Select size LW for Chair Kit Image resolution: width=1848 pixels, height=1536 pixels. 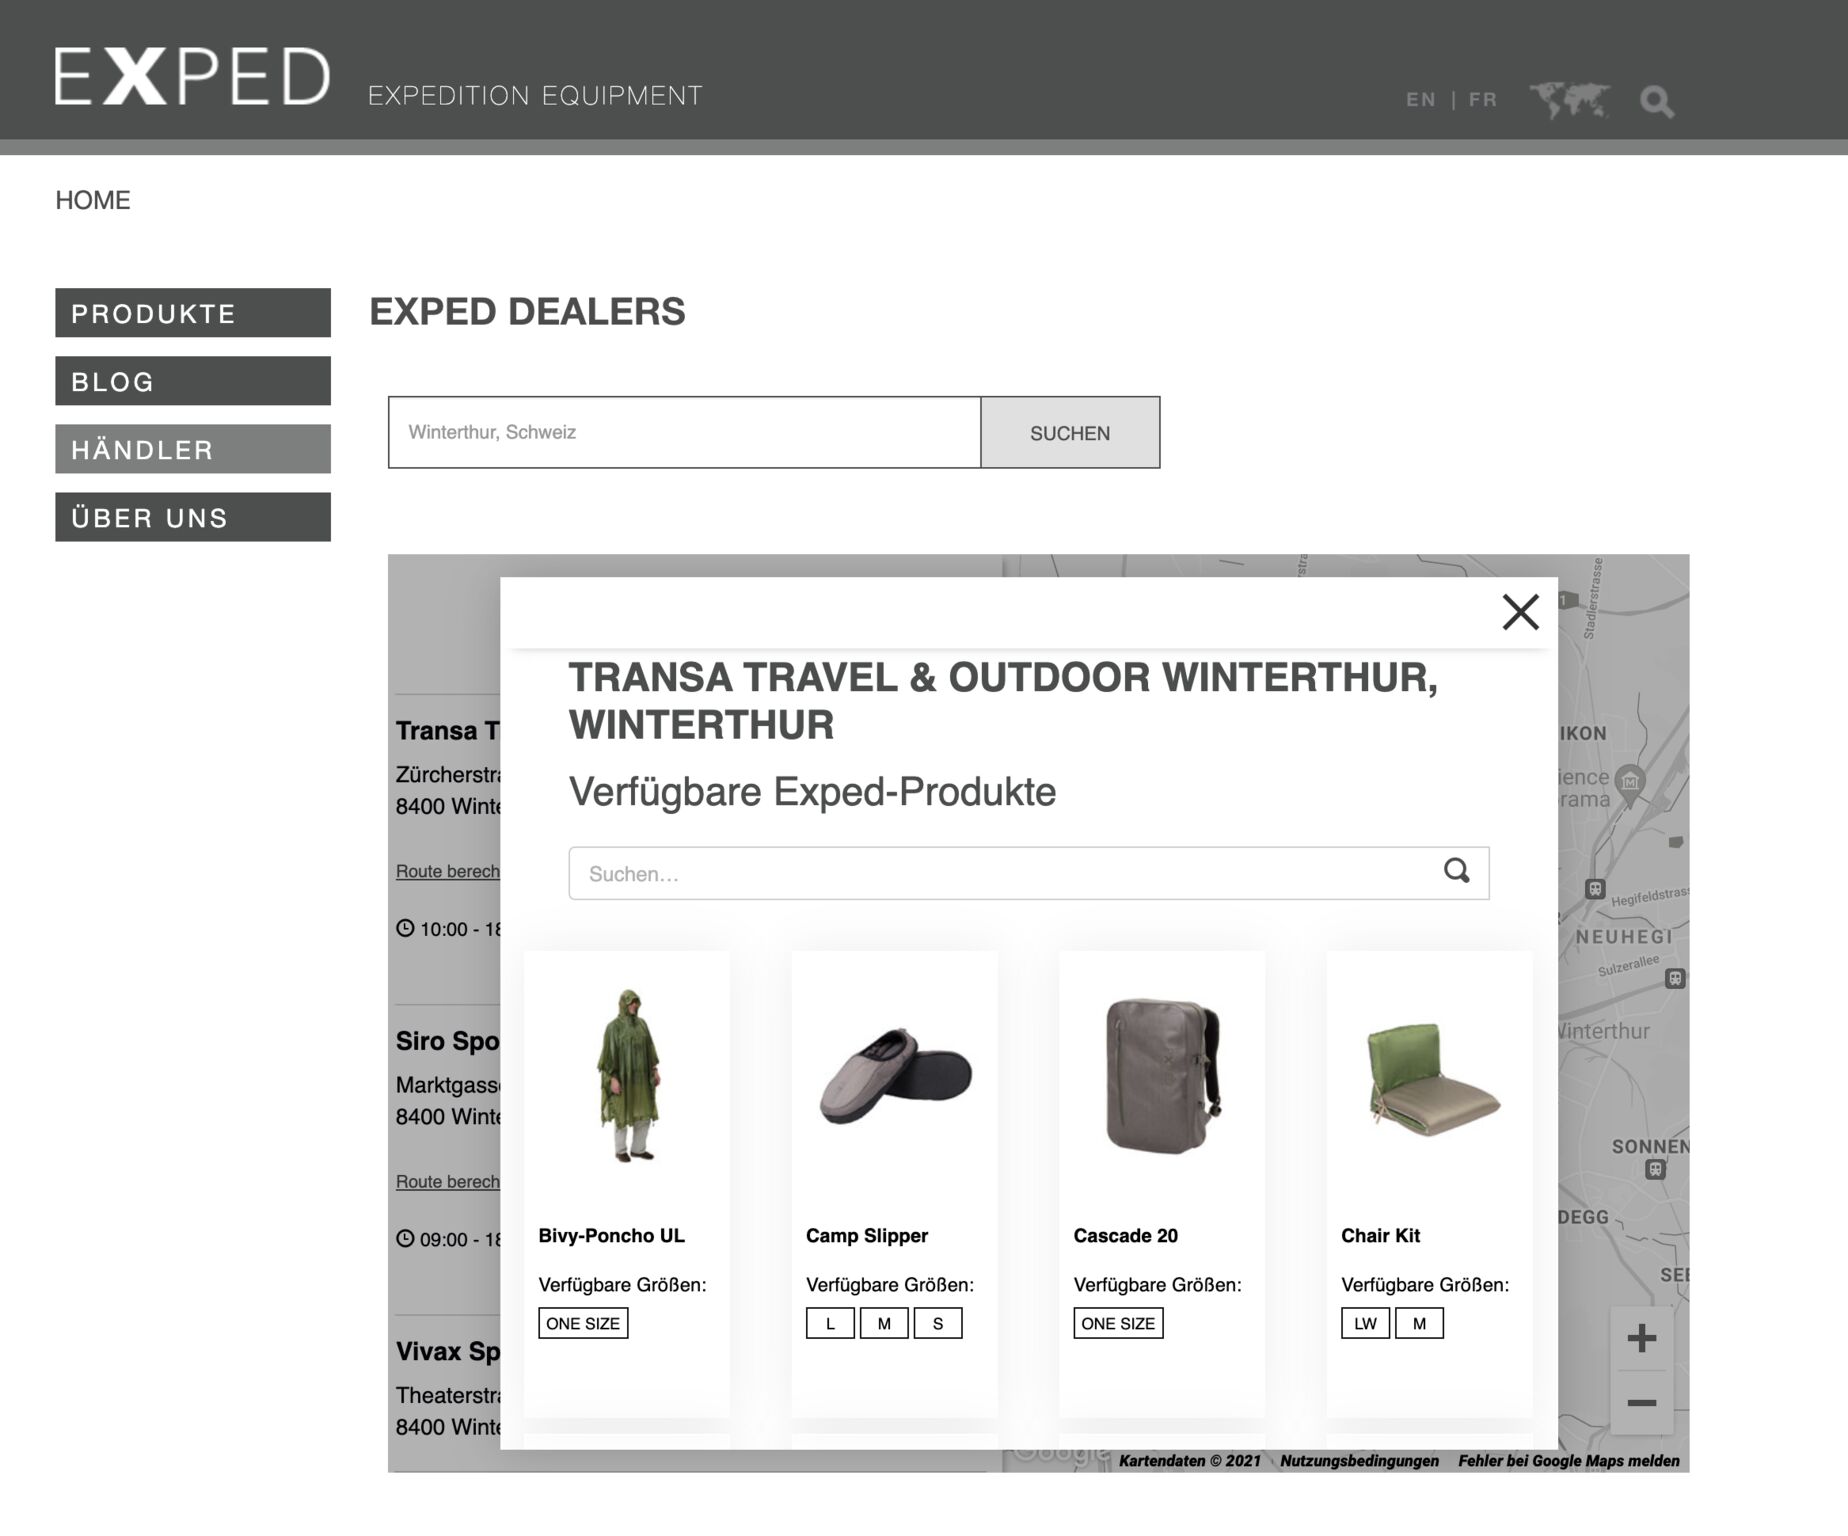[1365, 1323]
